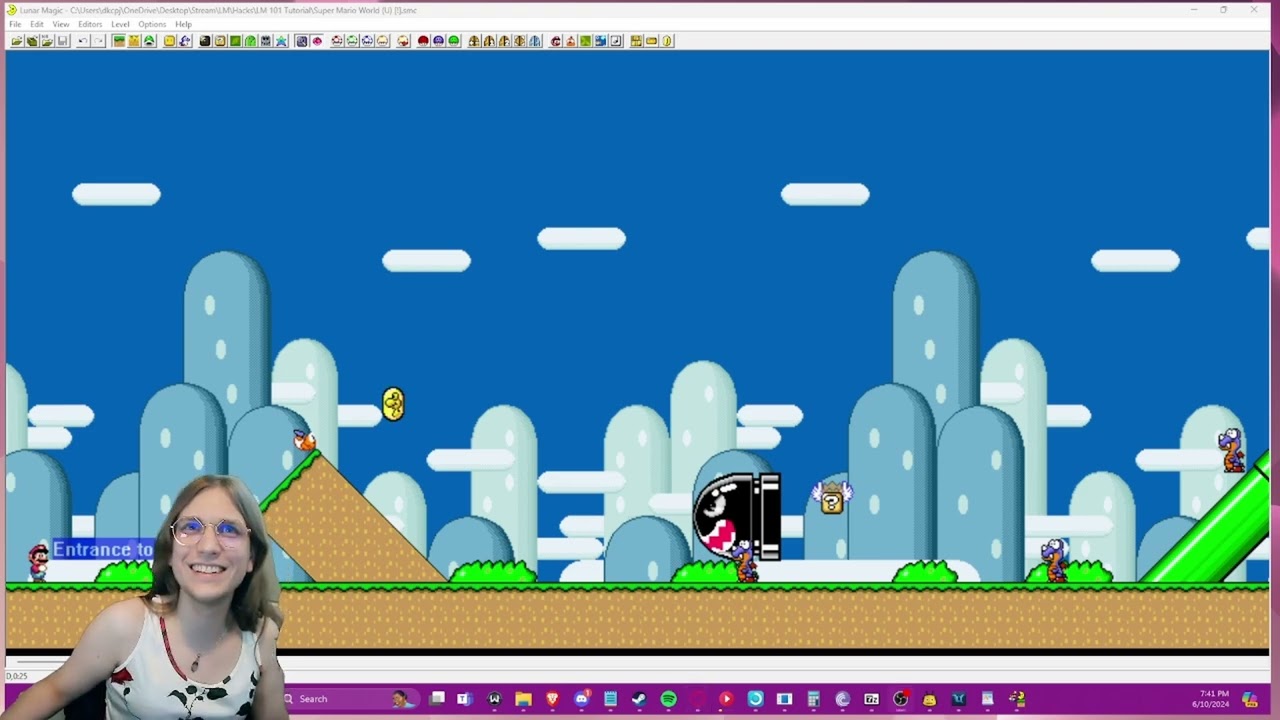The width and height of the screenshot is (1280, 720).
Task: Click the Open ROM folder icon
Action: tap(17, 41)
